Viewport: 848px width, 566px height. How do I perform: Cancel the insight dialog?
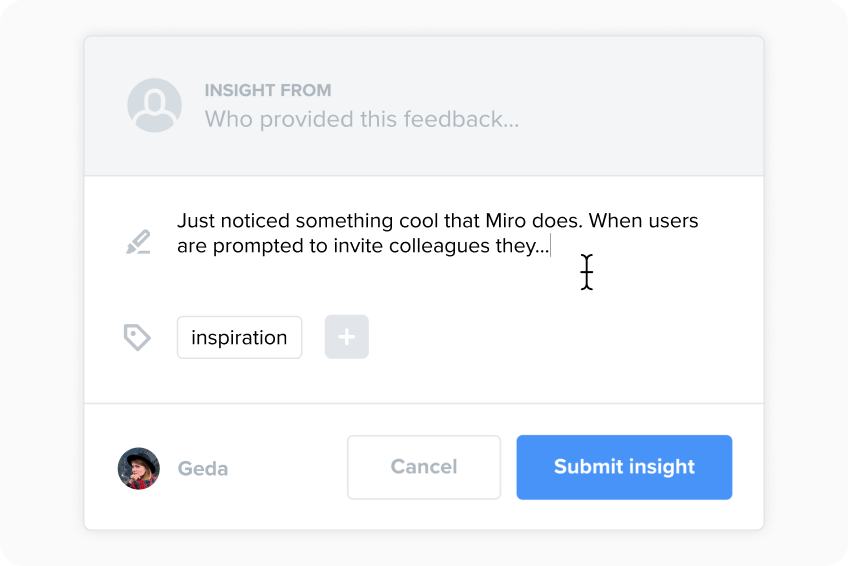click(x=424, y=467)
